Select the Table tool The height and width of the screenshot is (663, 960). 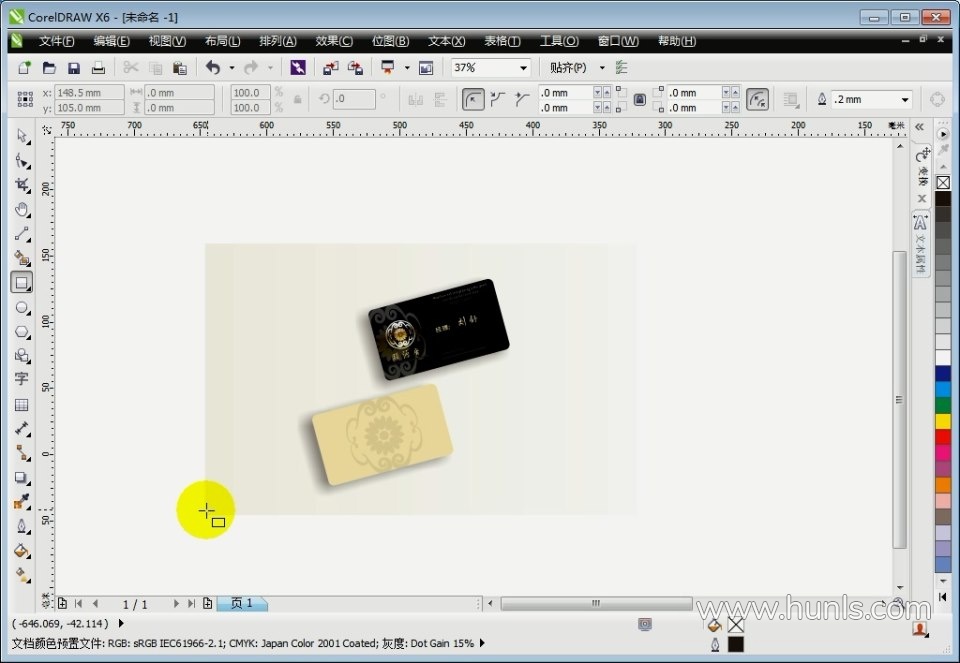(21, 405)
